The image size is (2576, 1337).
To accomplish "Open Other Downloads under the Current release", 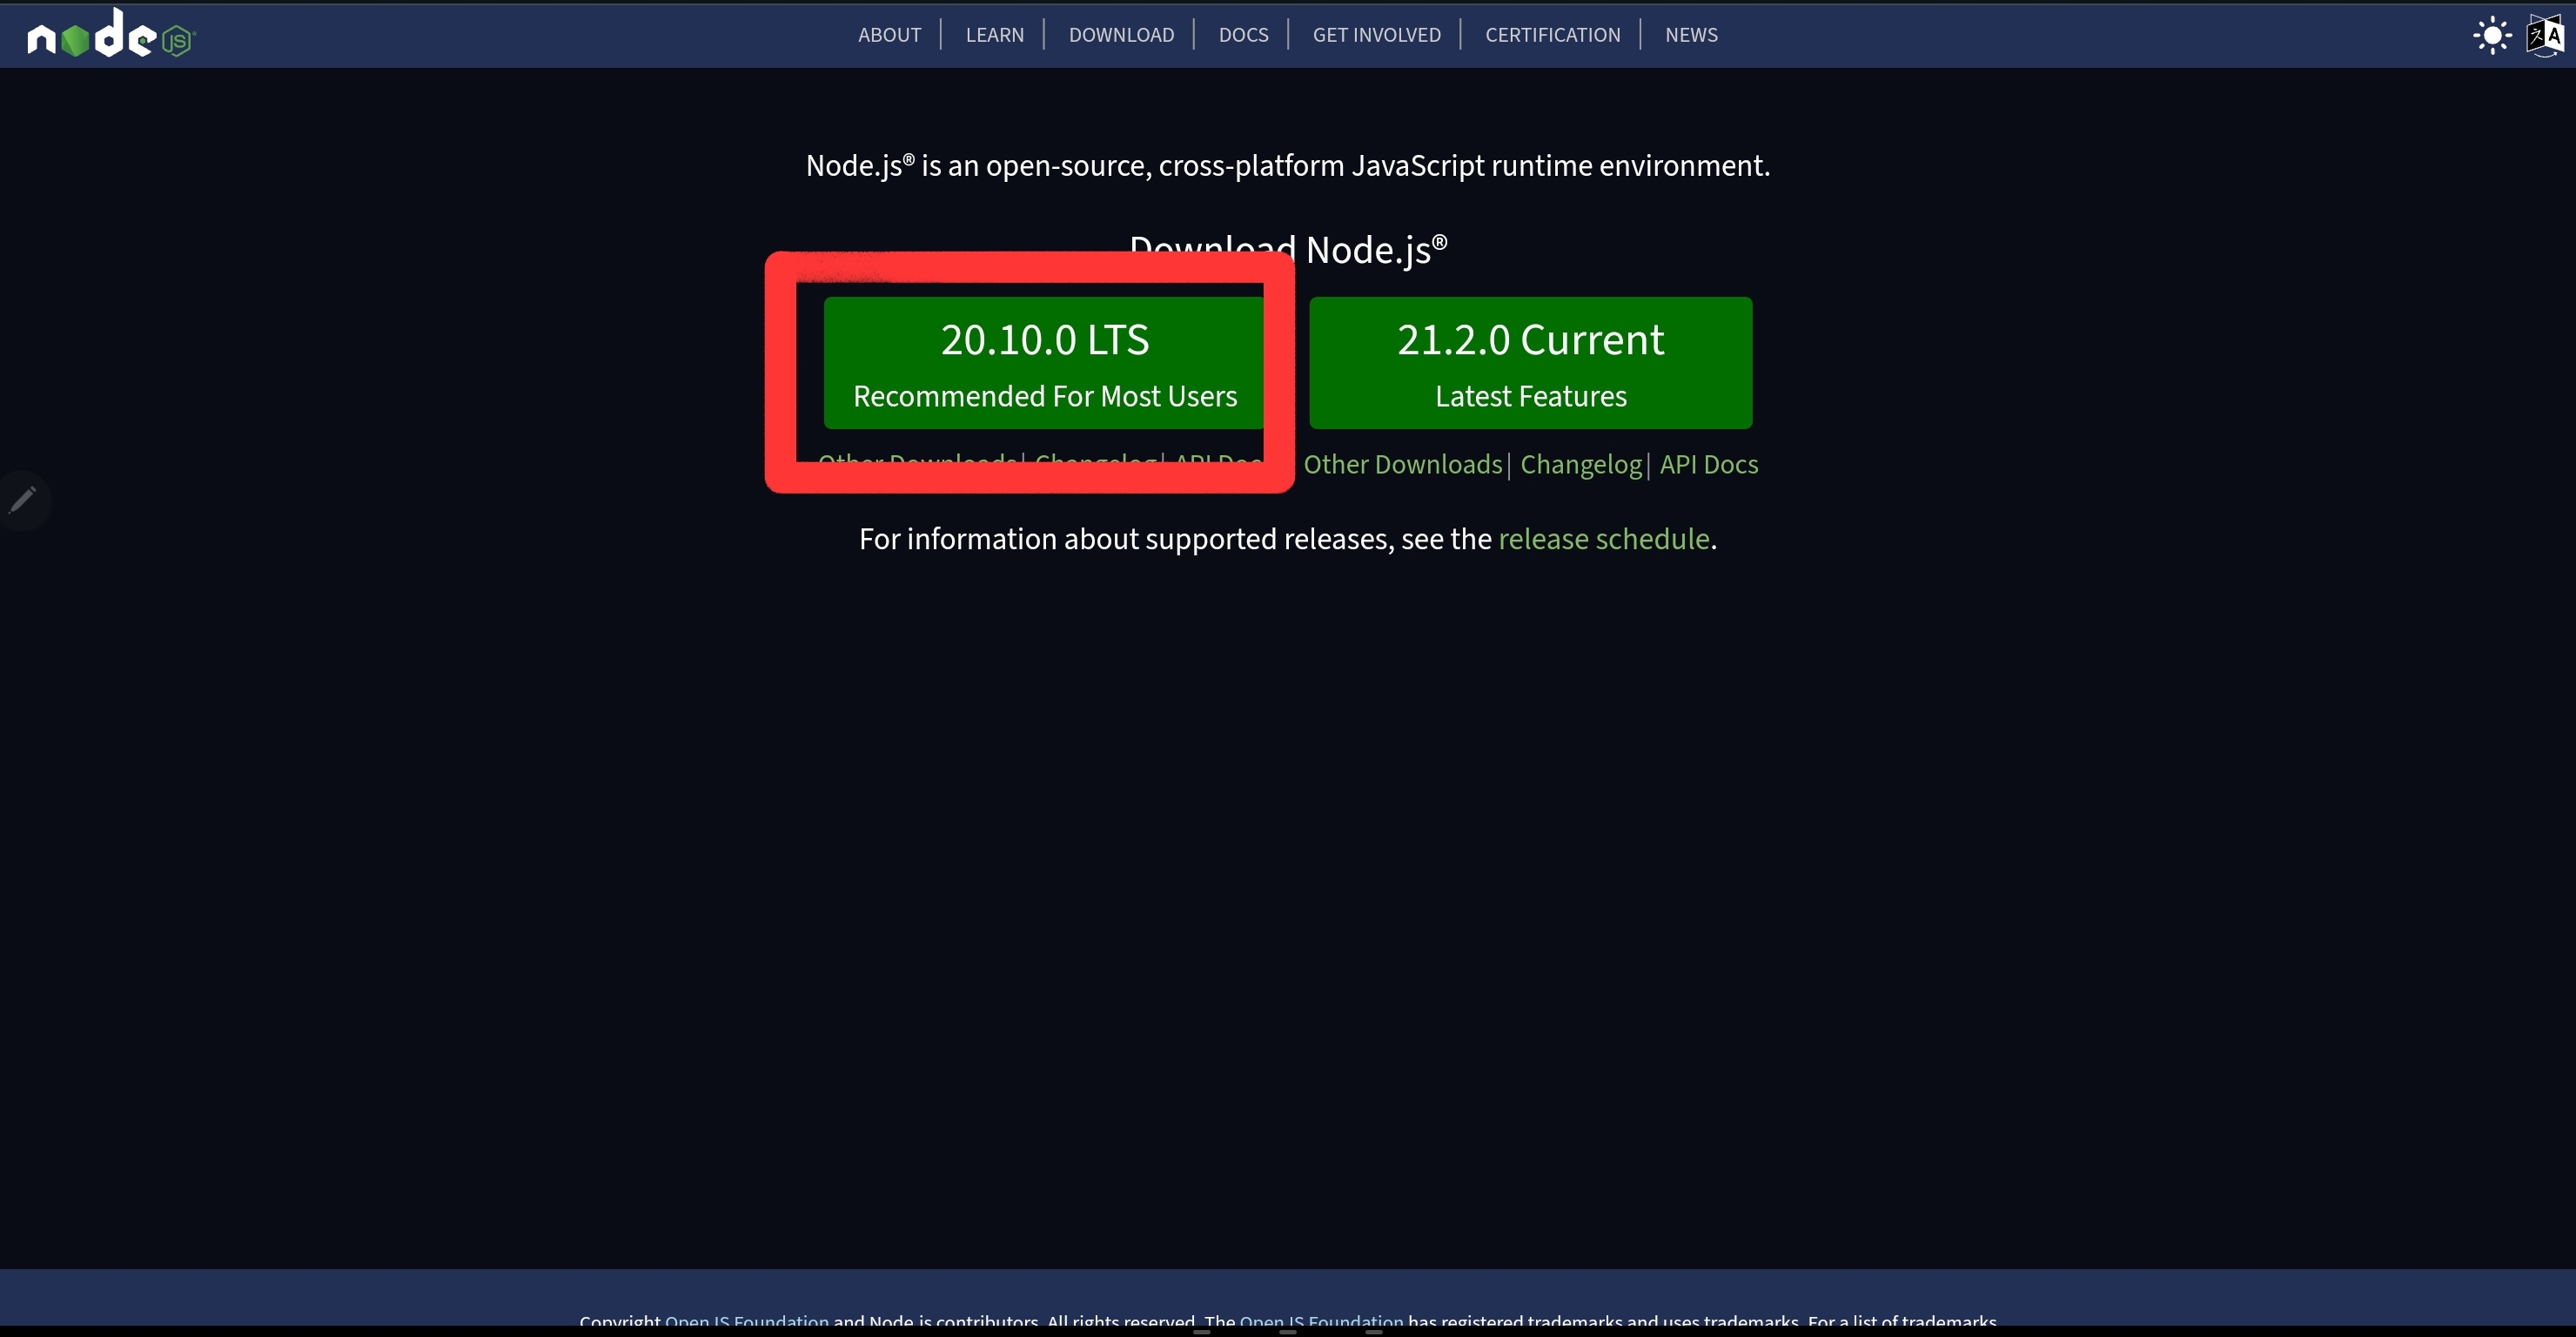I will click(1402, 465).
